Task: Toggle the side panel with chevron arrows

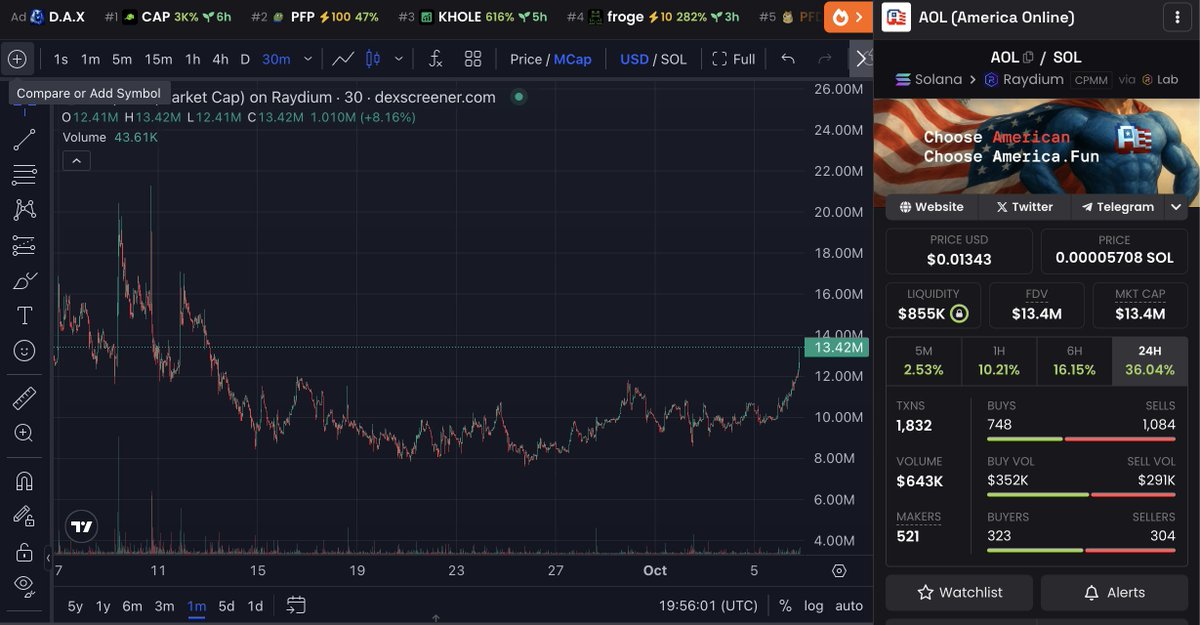Action: coord(862,59)
